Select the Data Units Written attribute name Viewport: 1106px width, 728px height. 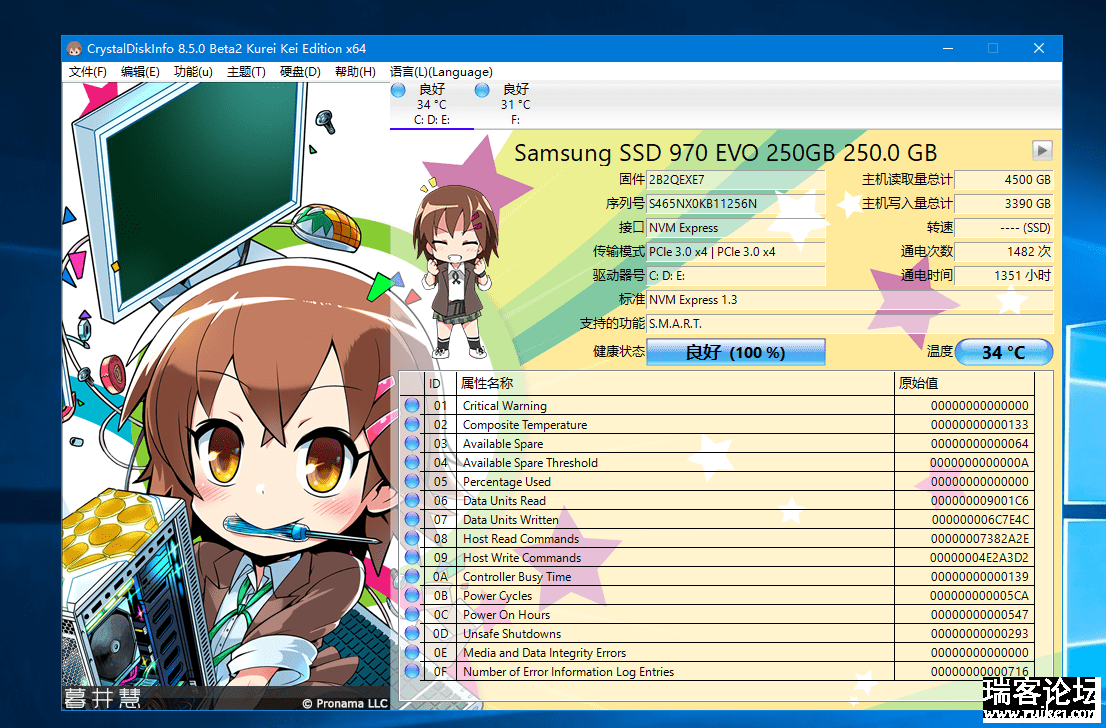(511, 520)
